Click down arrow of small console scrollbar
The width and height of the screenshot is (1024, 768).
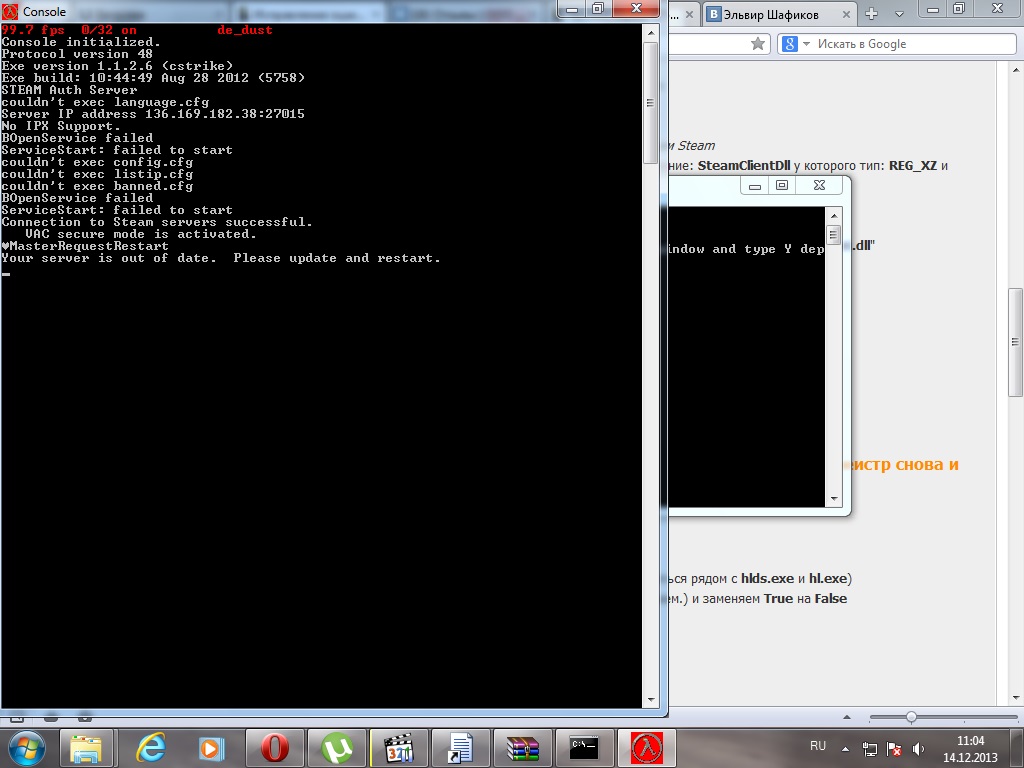[834, 499]
